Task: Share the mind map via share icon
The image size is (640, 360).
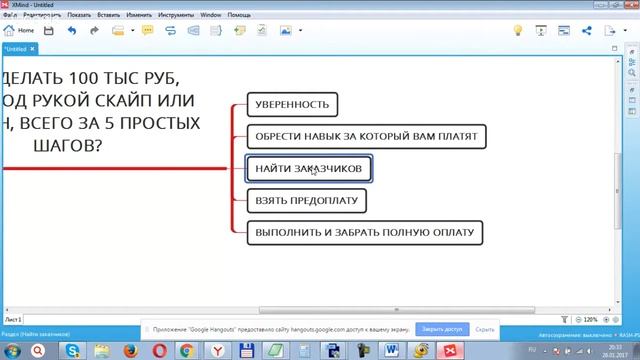Action: click(x=587, y=31)
